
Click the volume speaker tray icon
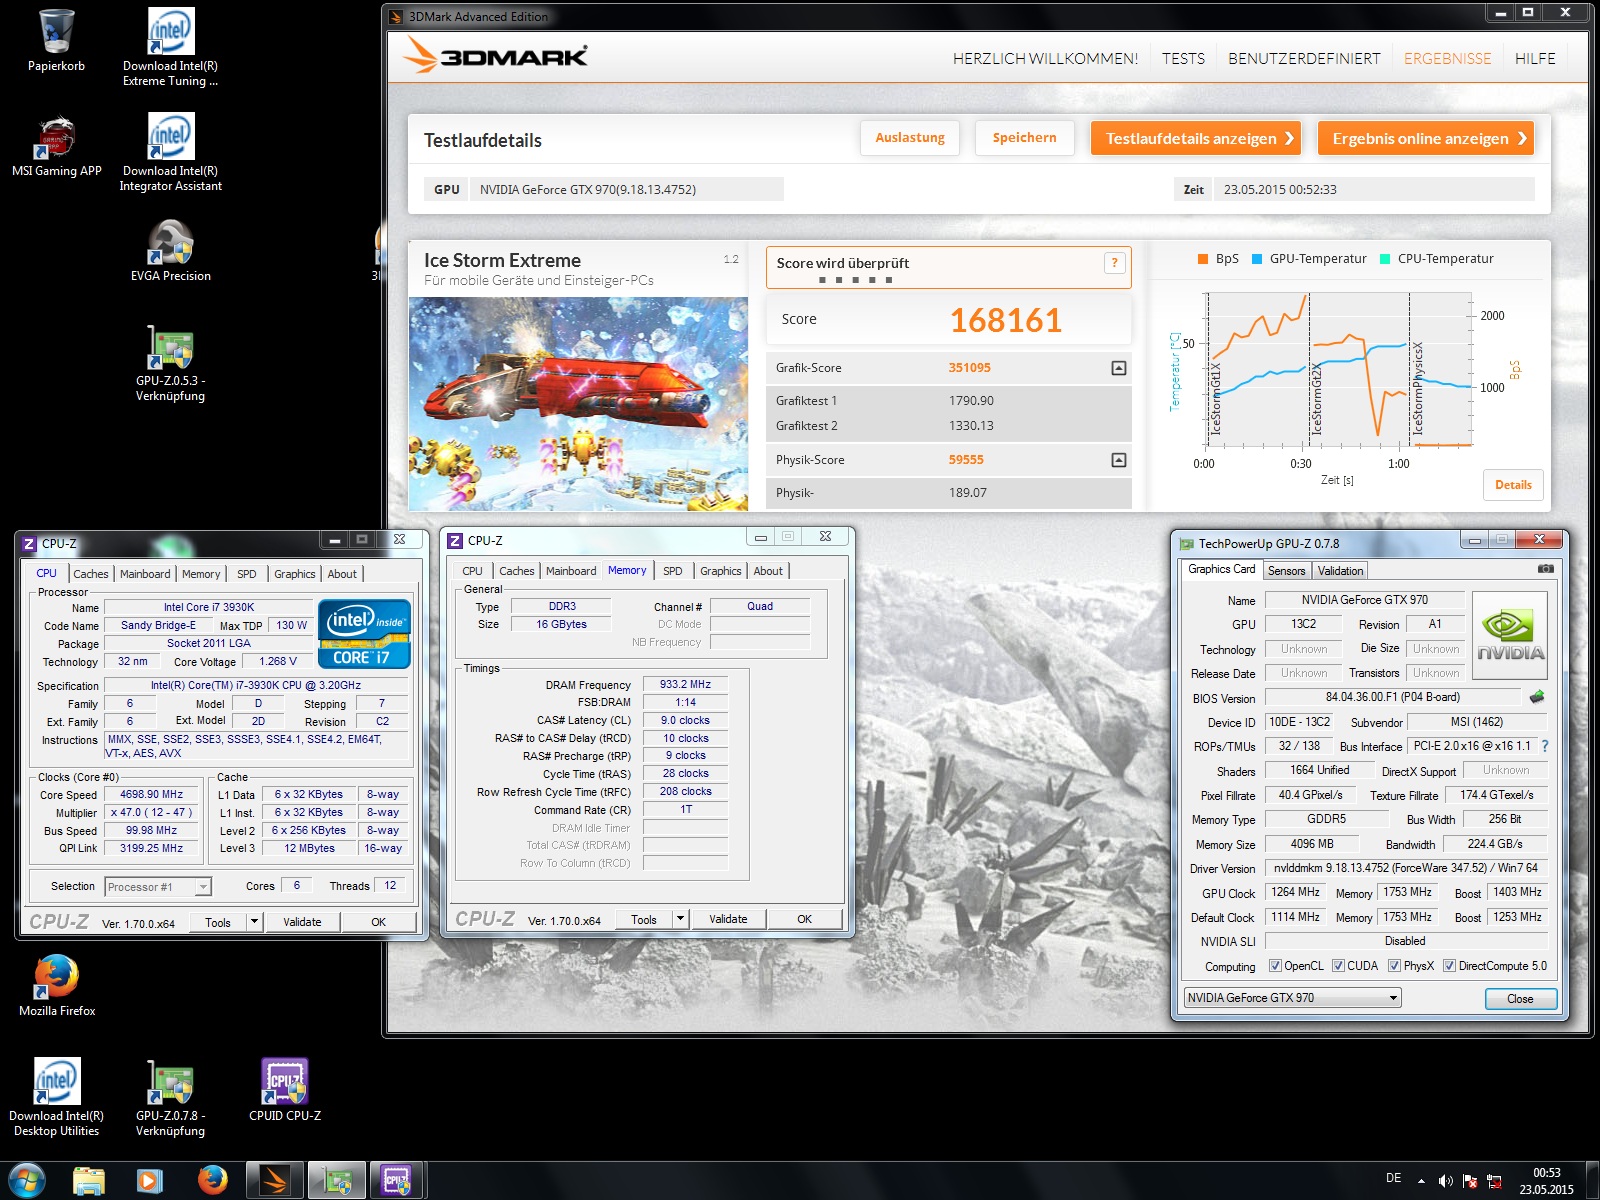[1446, 1181]
